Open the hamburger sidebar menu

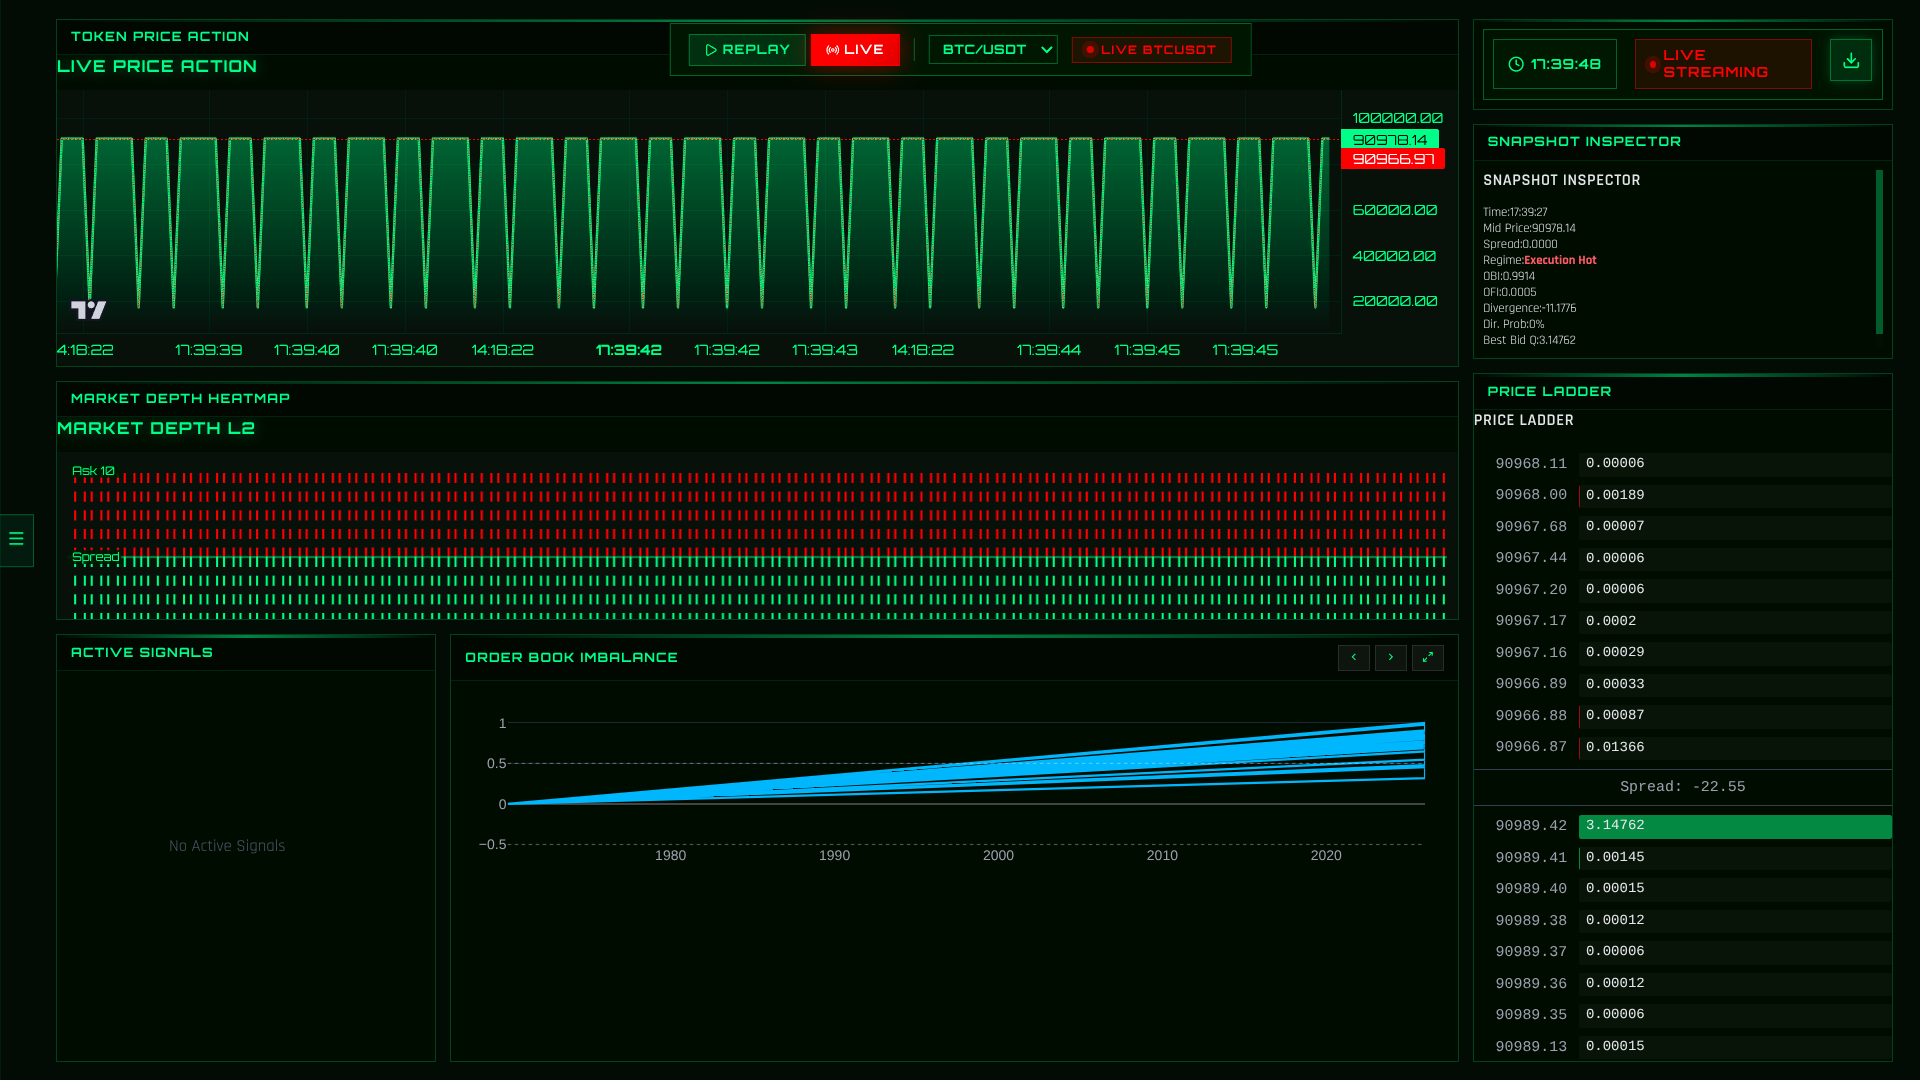[x=16, y=540]
